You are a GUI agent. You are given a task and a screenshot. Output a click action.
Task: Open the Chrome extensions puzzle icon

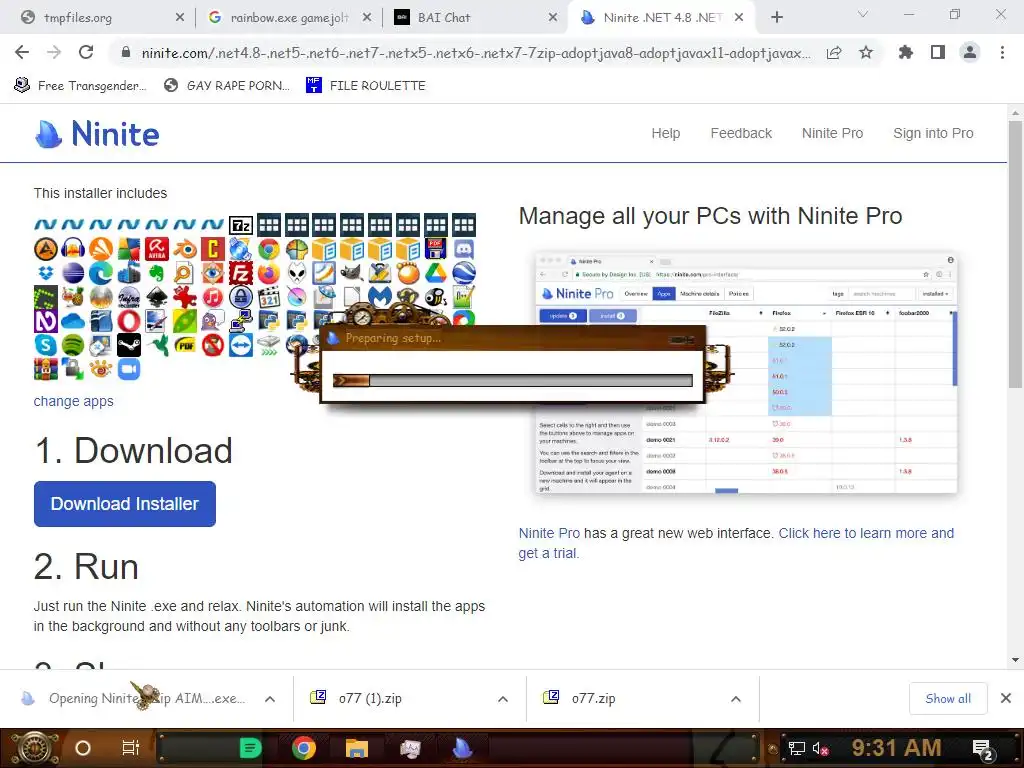[905, 52]
